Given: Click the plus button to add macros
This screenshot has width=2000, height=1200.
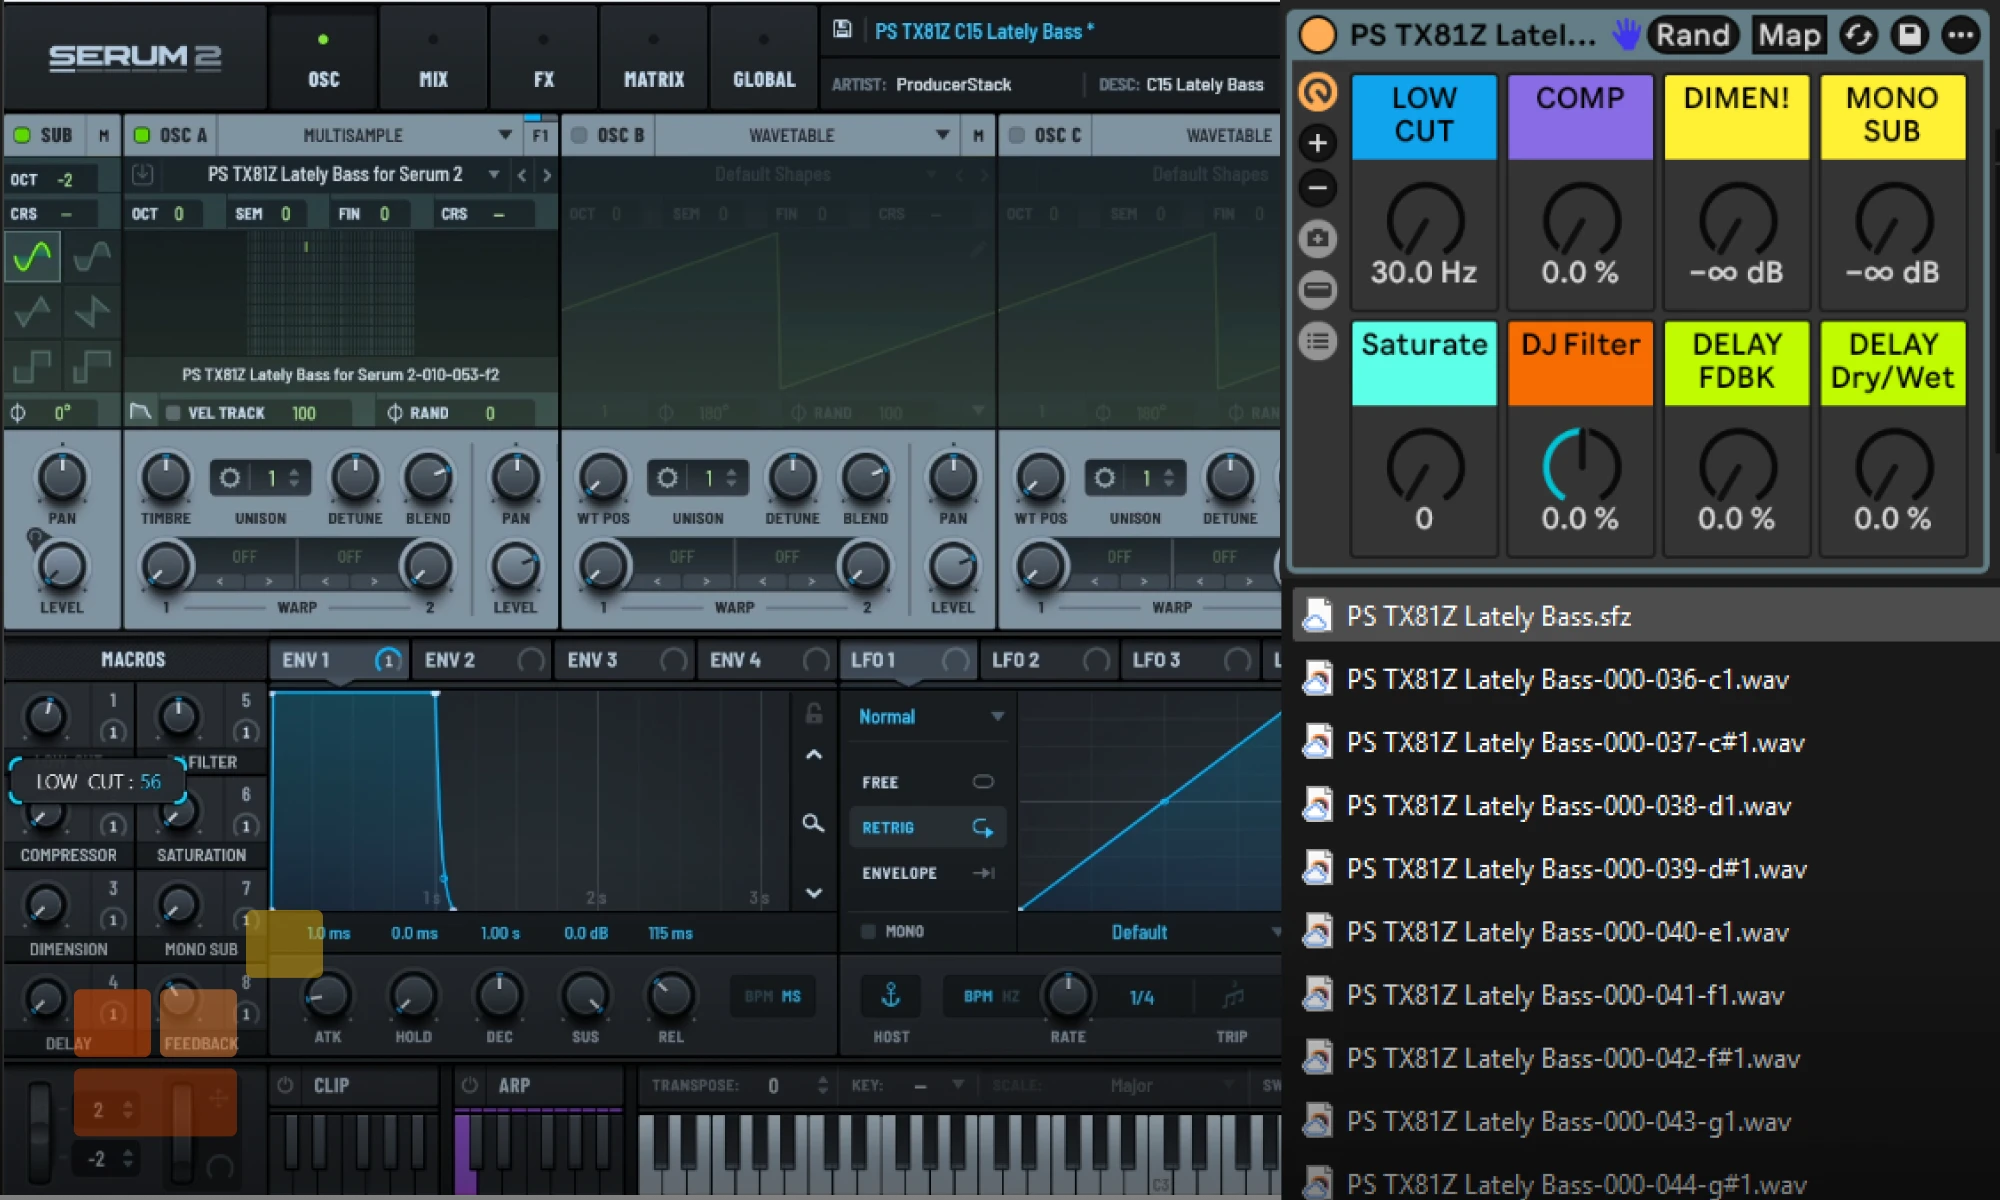Looking at the screenshot, I should pyautogui.click(x=1317, y=143).
